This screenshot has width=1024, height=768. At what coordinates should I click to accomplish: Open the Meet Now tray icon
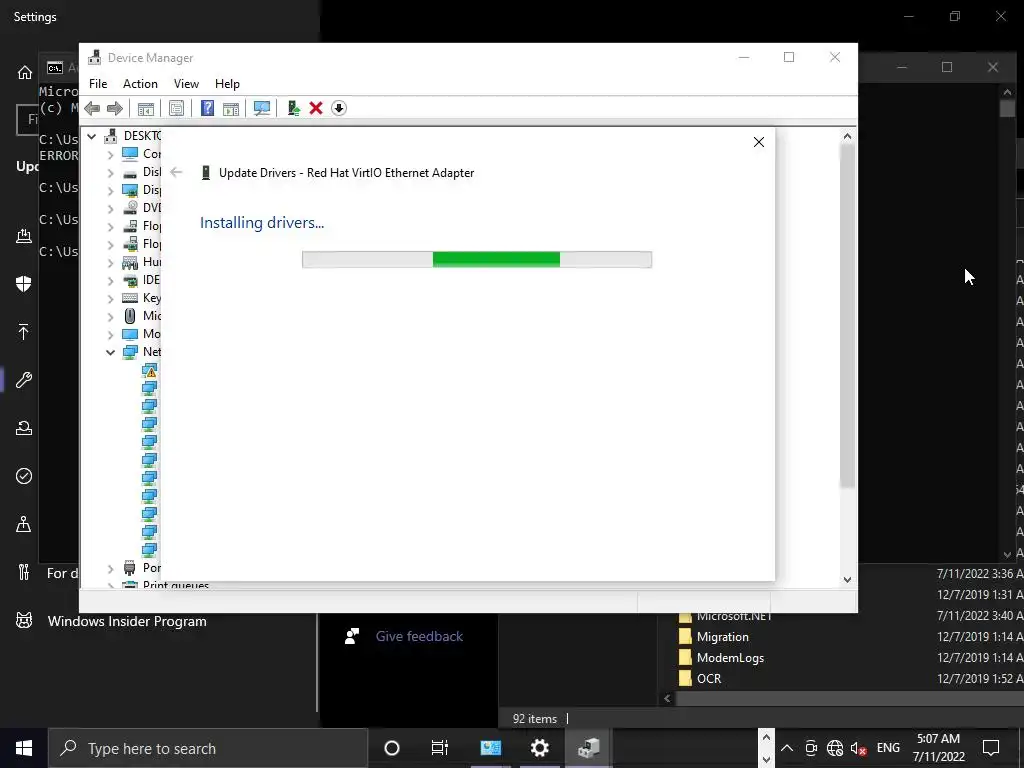[811, 748]
